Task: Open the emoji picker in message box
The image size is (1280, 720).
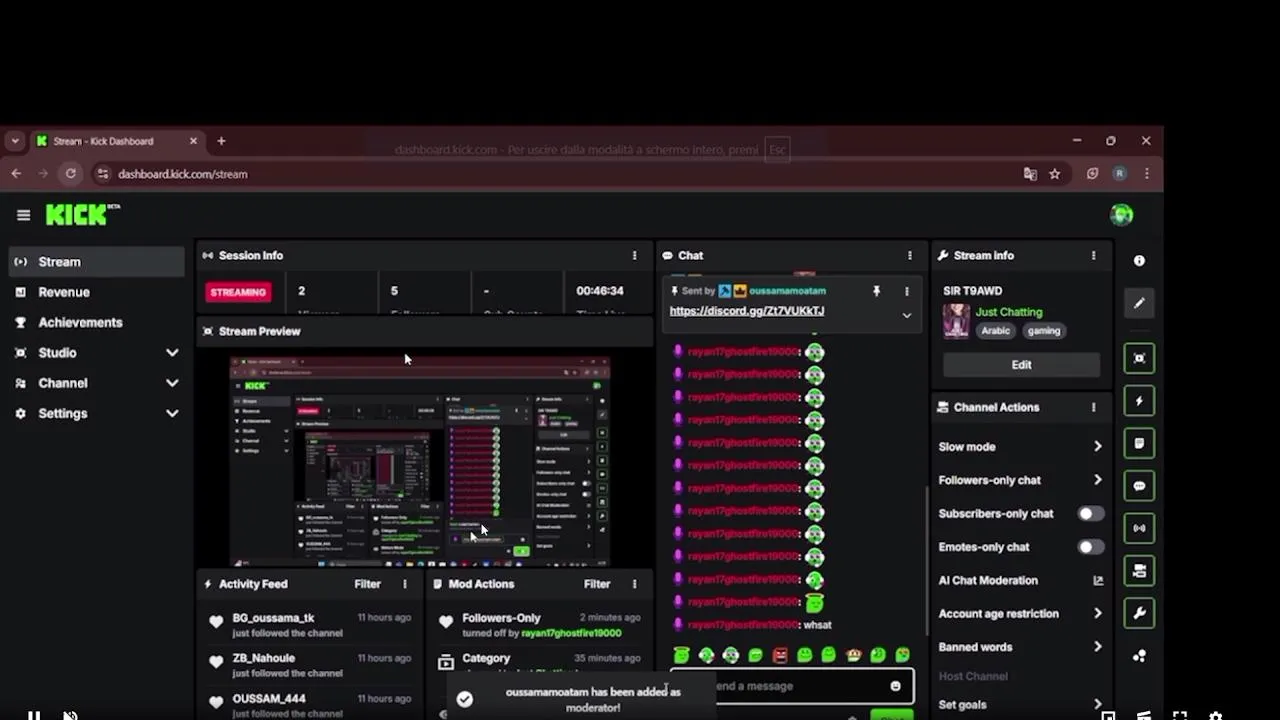Action: pos(895,686)
